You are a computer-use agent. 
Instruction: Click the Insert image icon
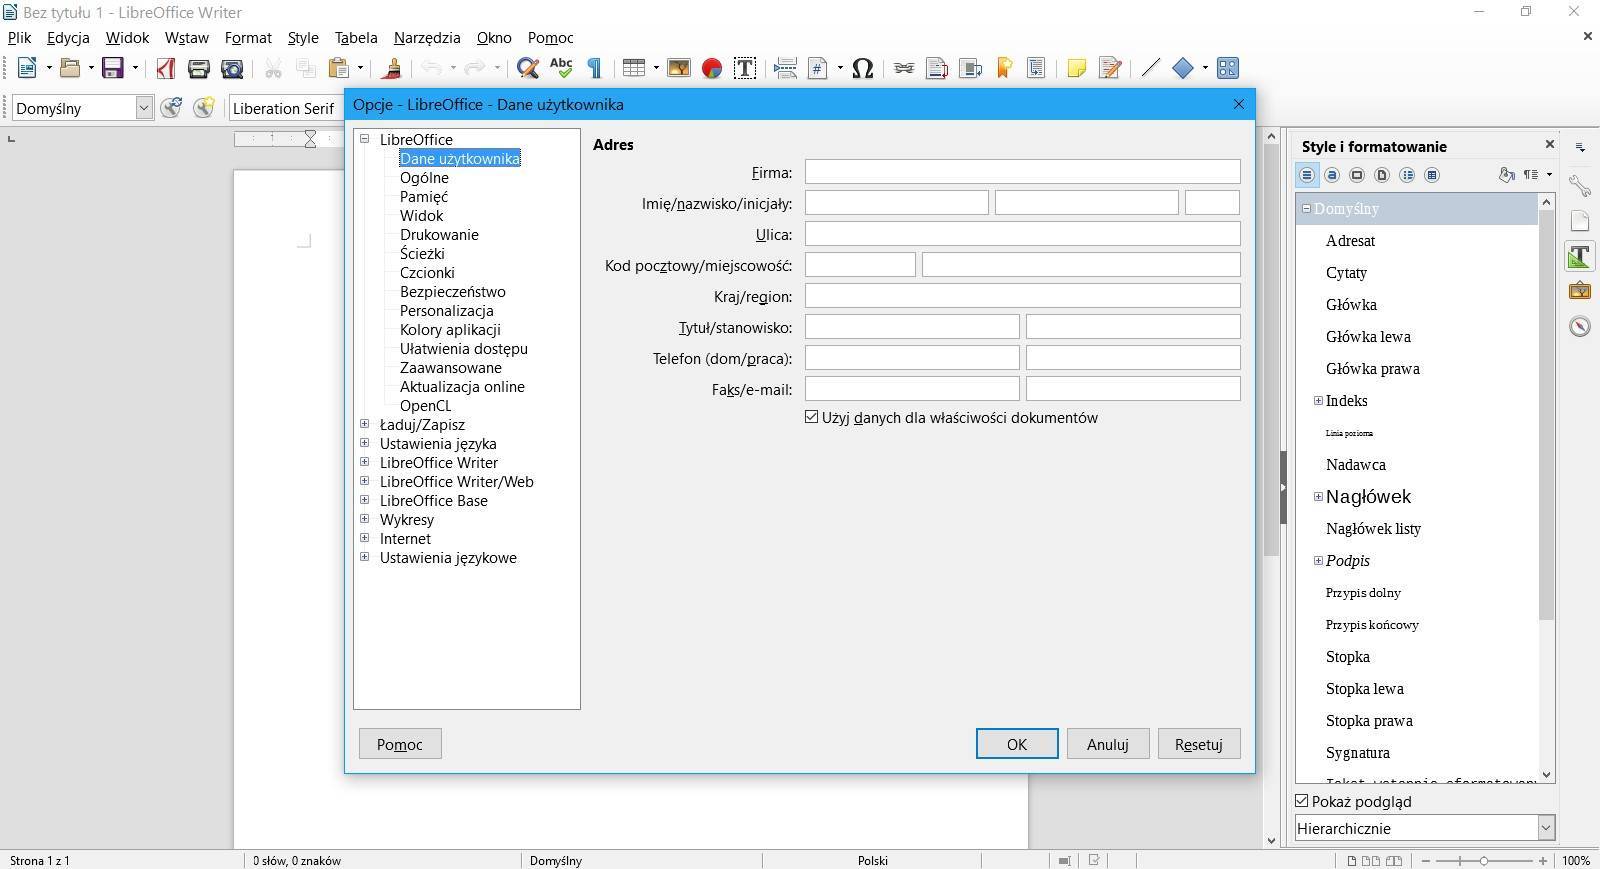679,68
